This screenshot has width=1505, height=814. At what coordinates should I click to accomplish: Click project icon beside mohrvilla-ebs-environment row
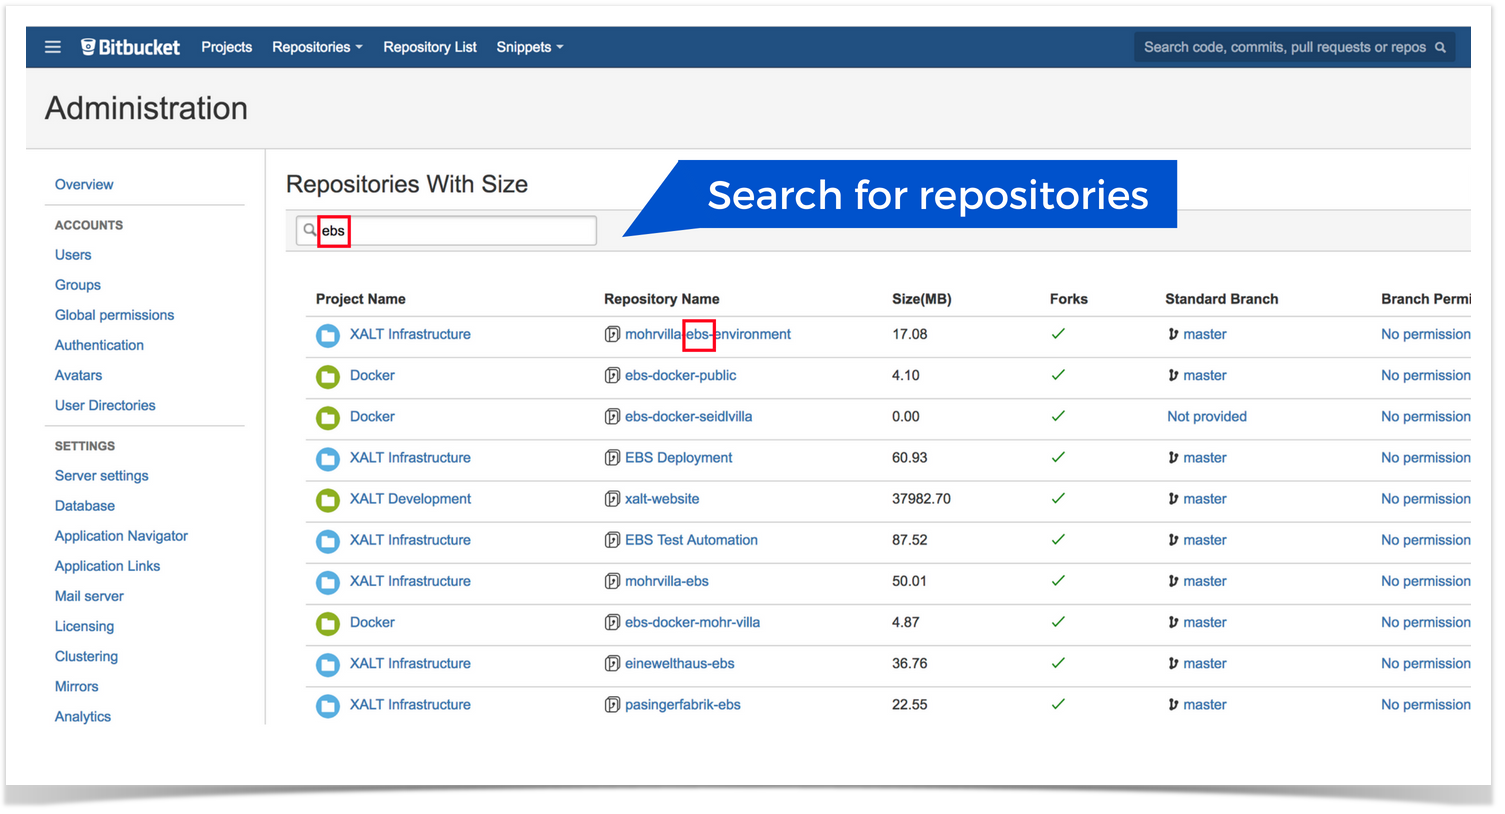(x=328, y=335)
